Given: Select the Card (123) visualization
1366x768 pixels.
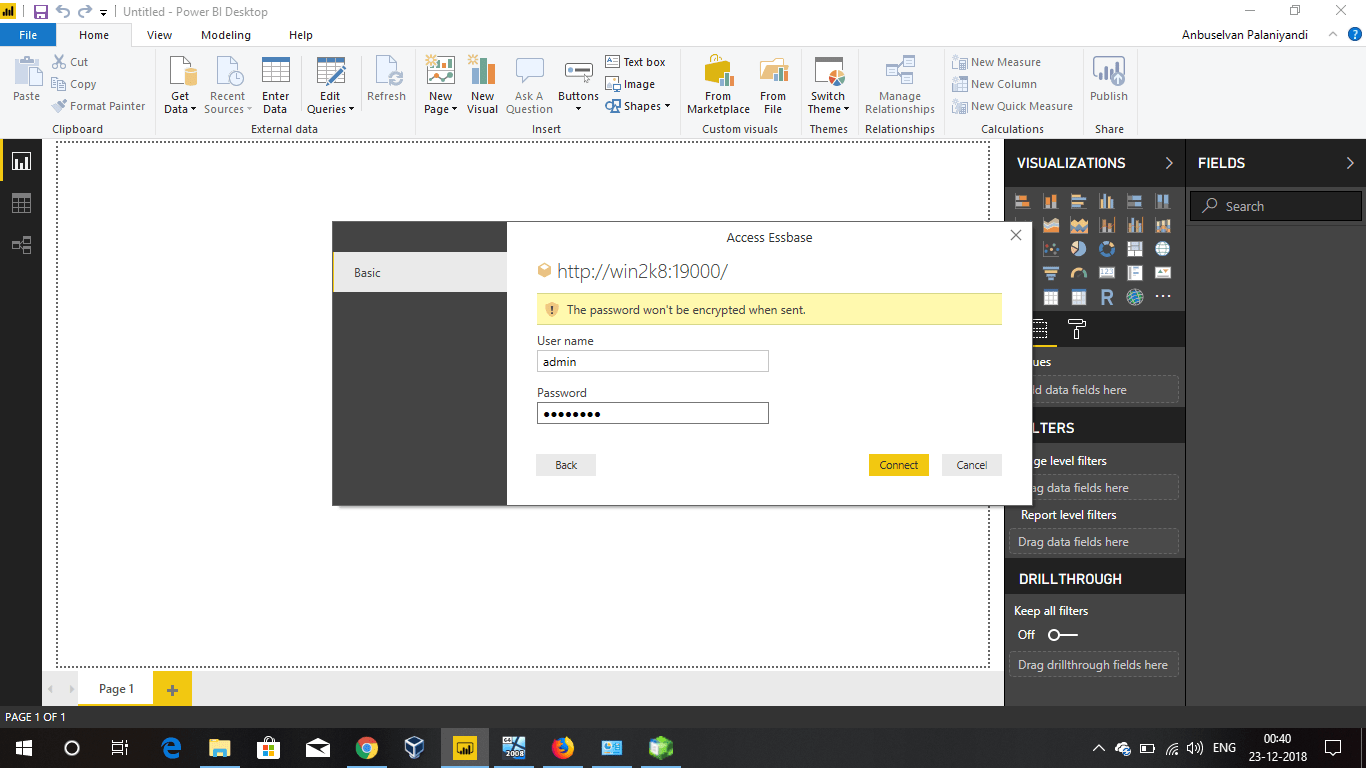Looking at the screenshot, I should tap(1107, 273).
